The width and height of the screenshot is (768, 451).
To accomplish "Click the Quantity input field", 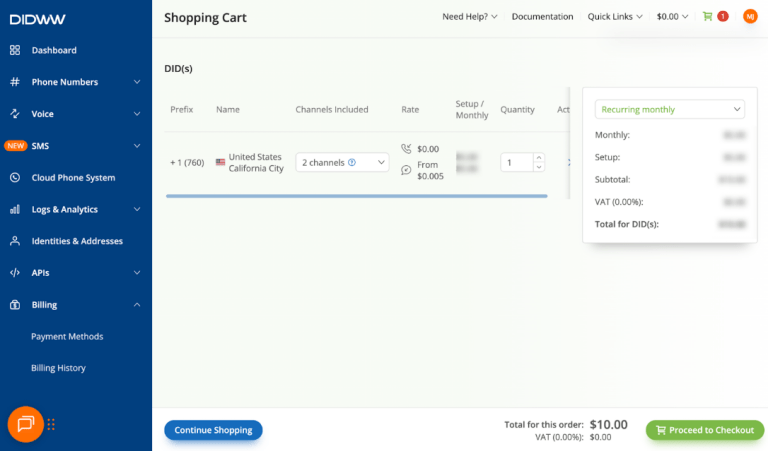I will pyautogui.click(x=516, y=162).
